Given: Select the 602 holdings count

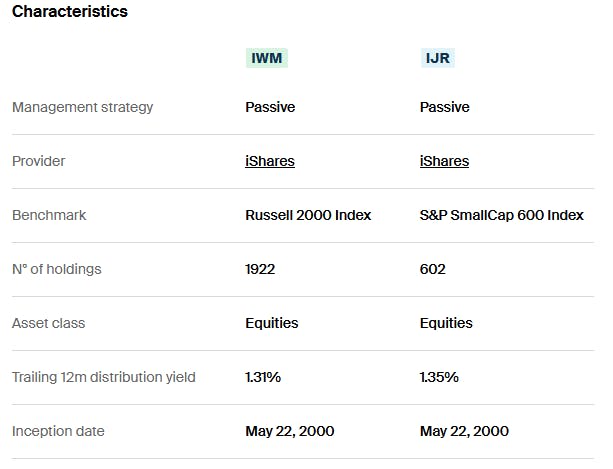Looking at the screenshot, I should (433, 269).
